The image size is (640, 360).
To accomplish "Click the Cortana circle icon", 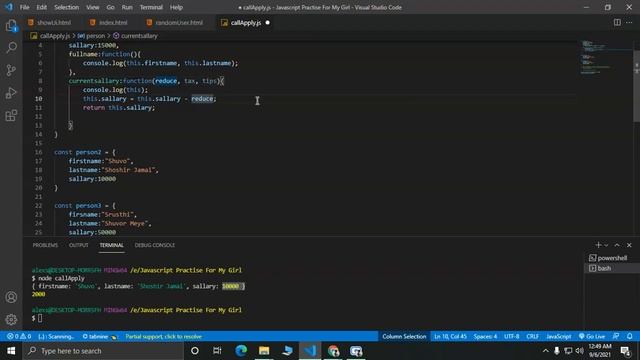I will pyautogui.click(x=195, y=351).
